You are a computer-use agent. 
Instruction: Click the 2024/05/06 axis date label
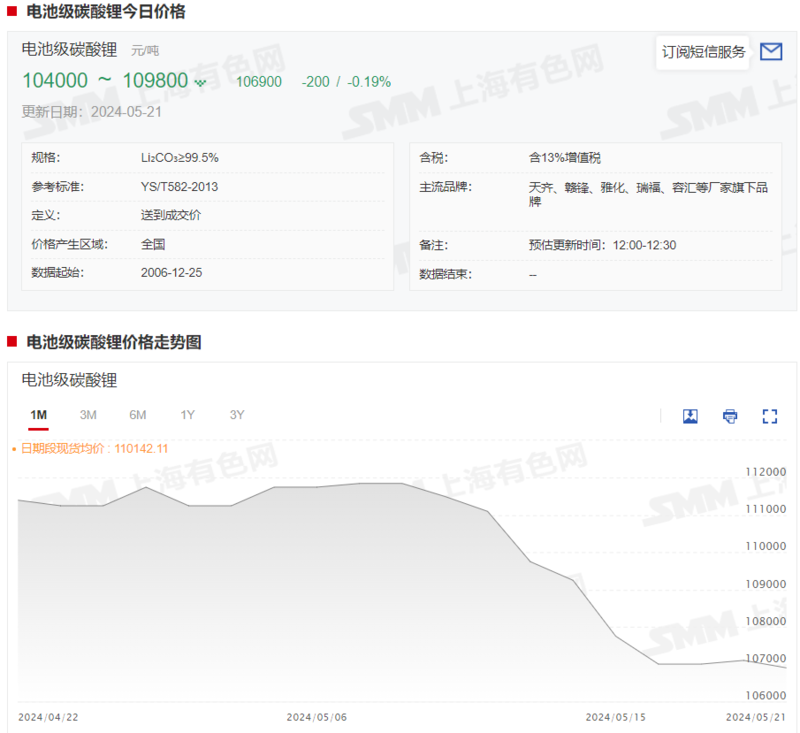316,717
